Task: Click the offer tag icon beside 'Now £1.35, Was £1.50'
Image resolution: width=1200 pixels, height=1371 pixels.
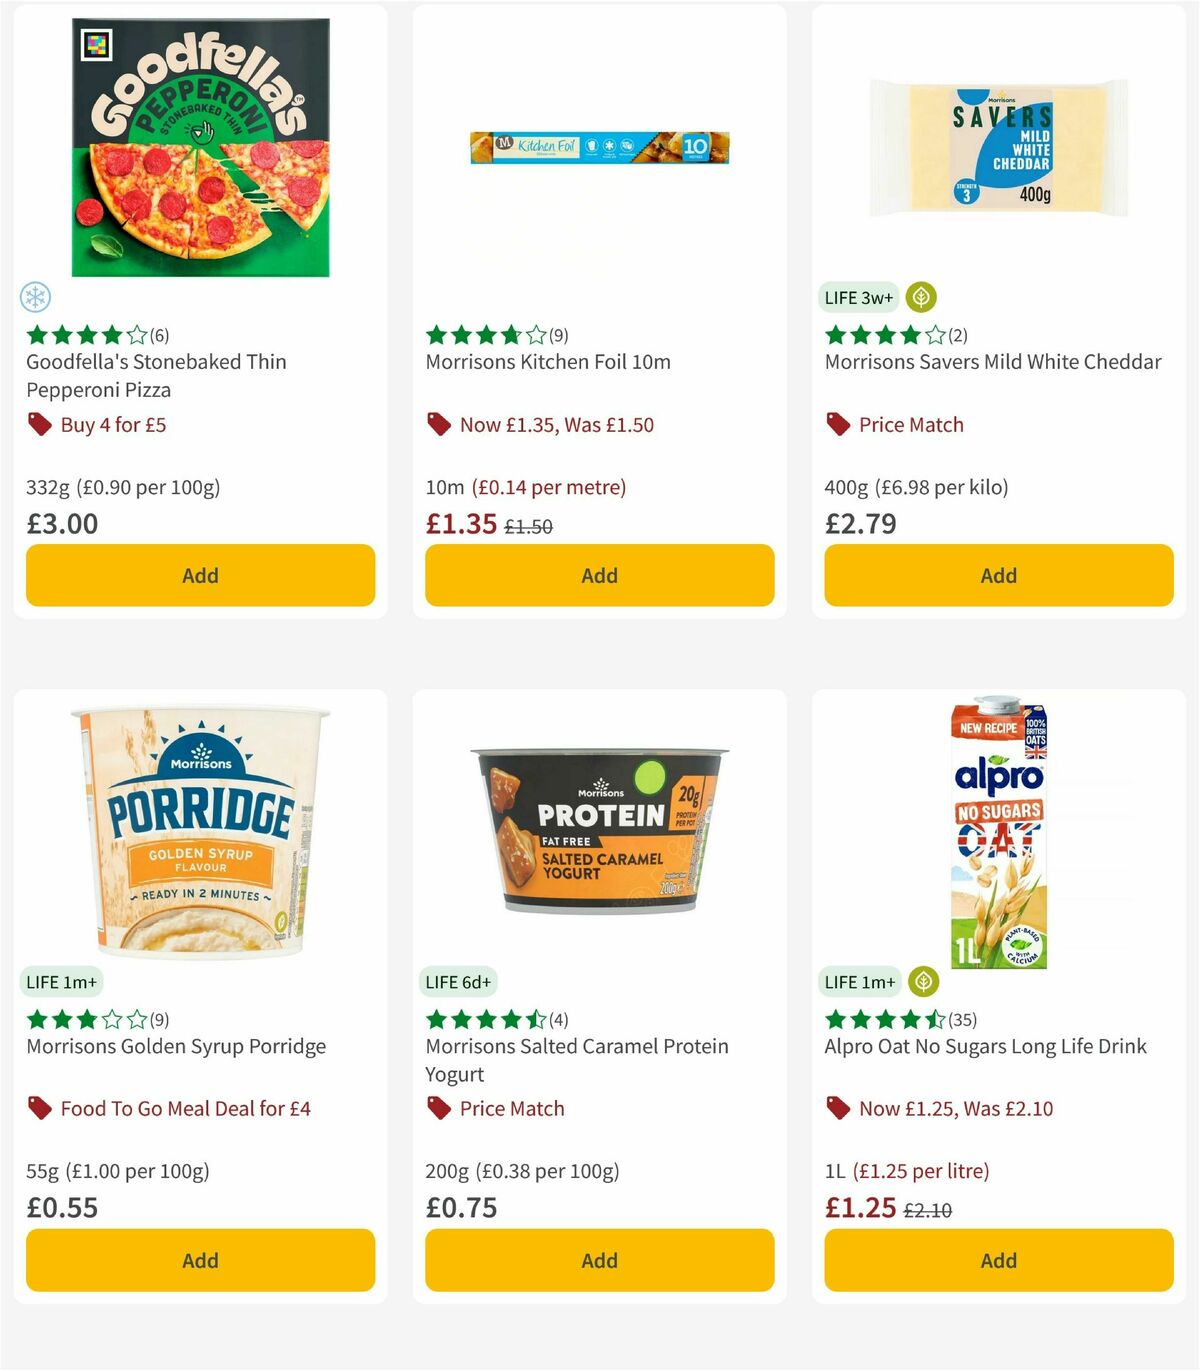Action: coord(438,425)
